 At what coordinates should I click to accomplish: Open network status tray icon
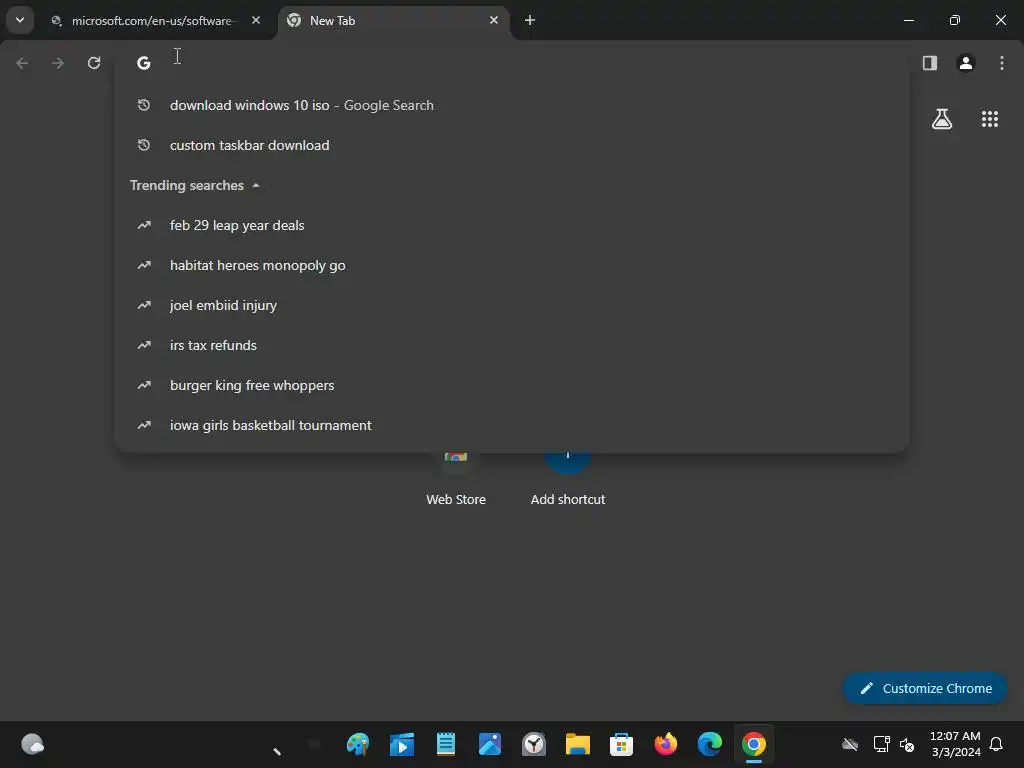click(x=882, y=744)
